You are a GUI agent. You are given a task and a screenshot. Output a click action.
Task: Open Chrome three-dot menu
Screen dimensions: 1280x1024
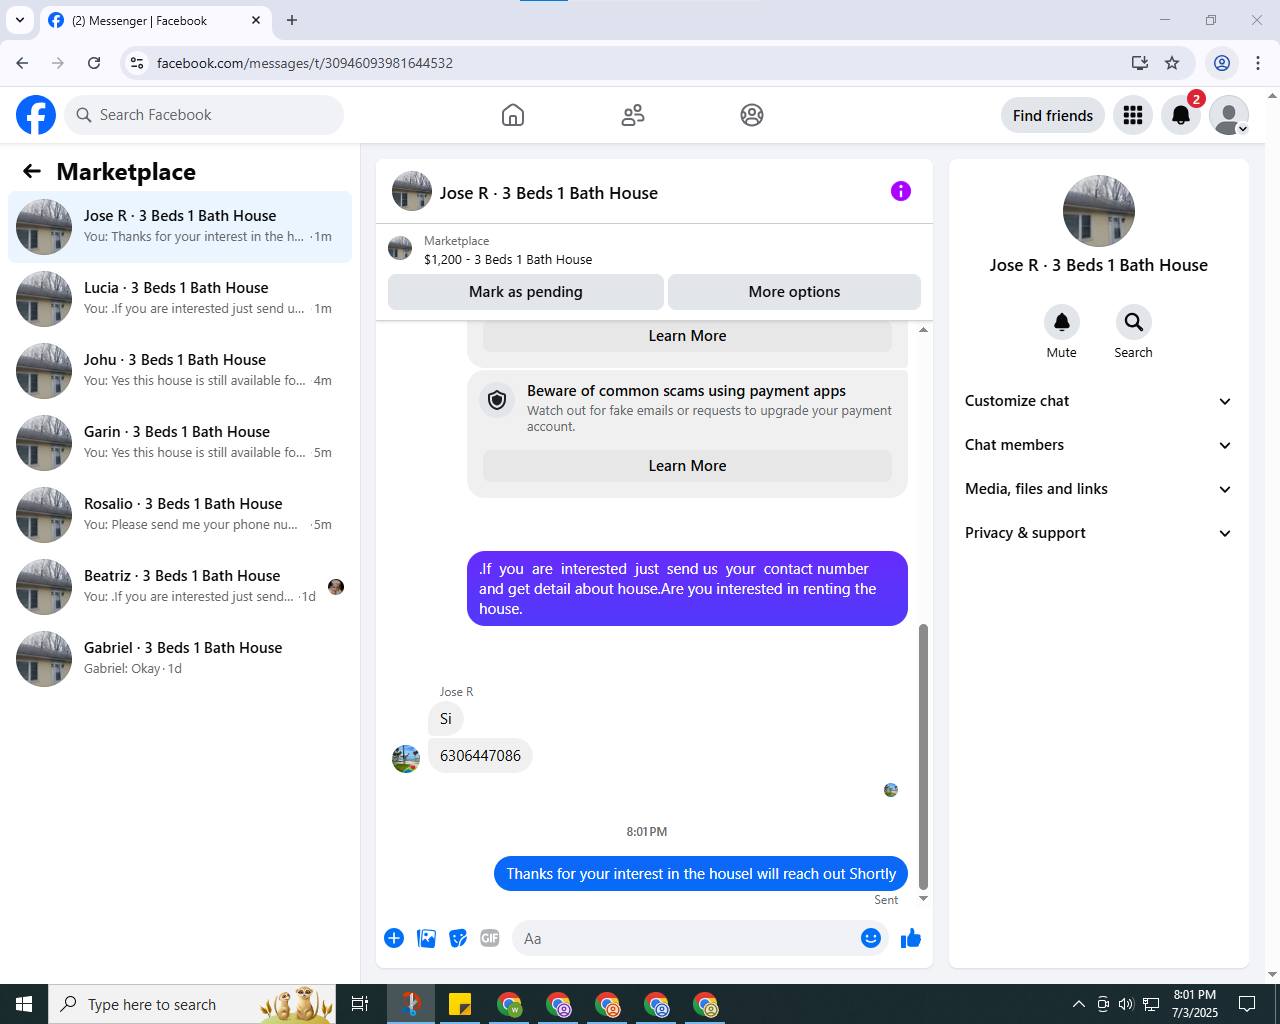1258,63
